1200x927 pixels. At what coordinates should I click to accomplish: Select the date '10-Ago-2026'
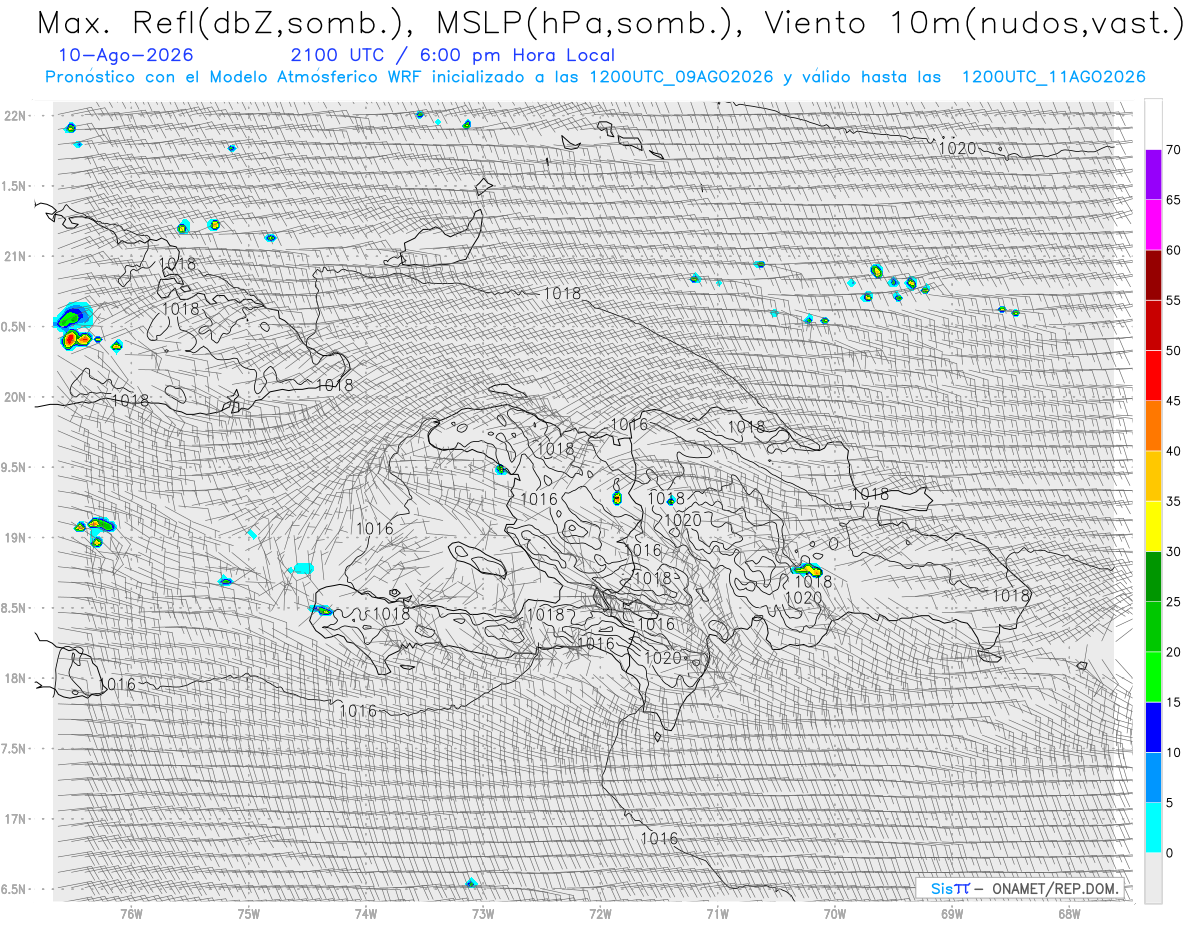[126, 55]
